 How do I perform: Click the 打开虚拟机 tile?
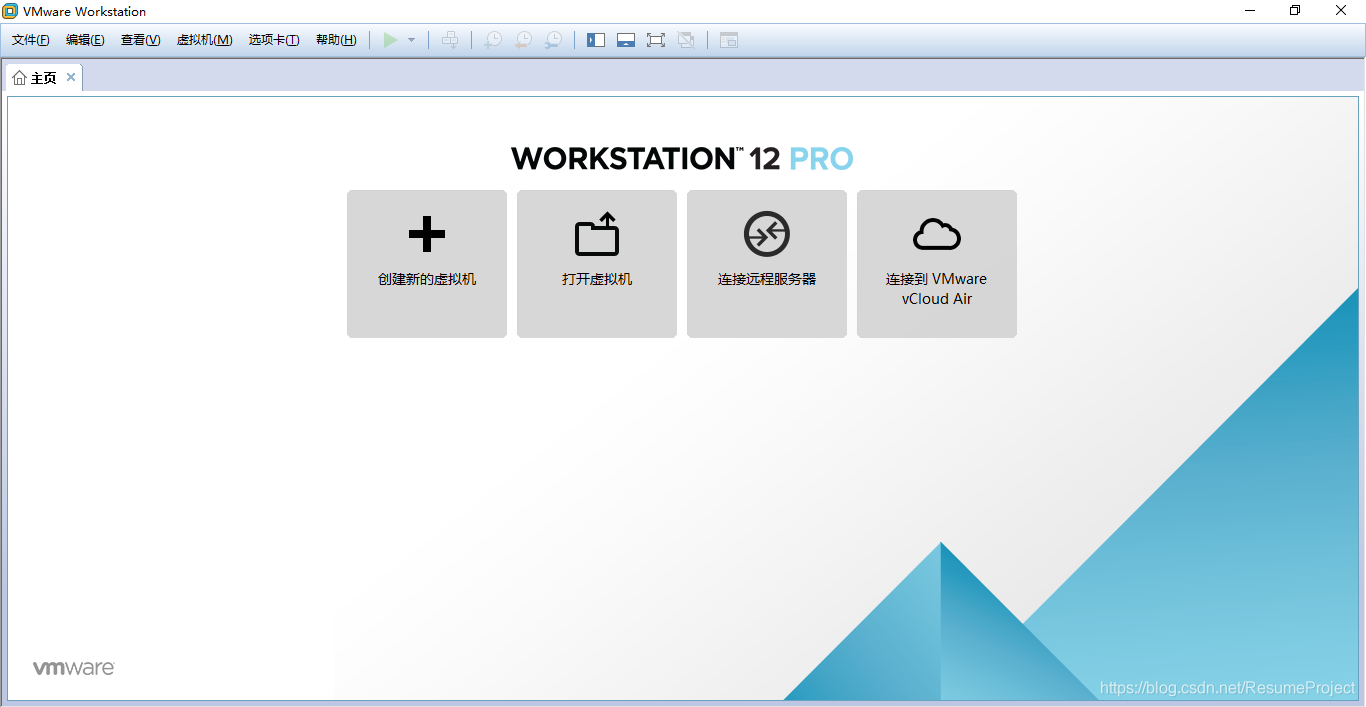coord(597,264)
